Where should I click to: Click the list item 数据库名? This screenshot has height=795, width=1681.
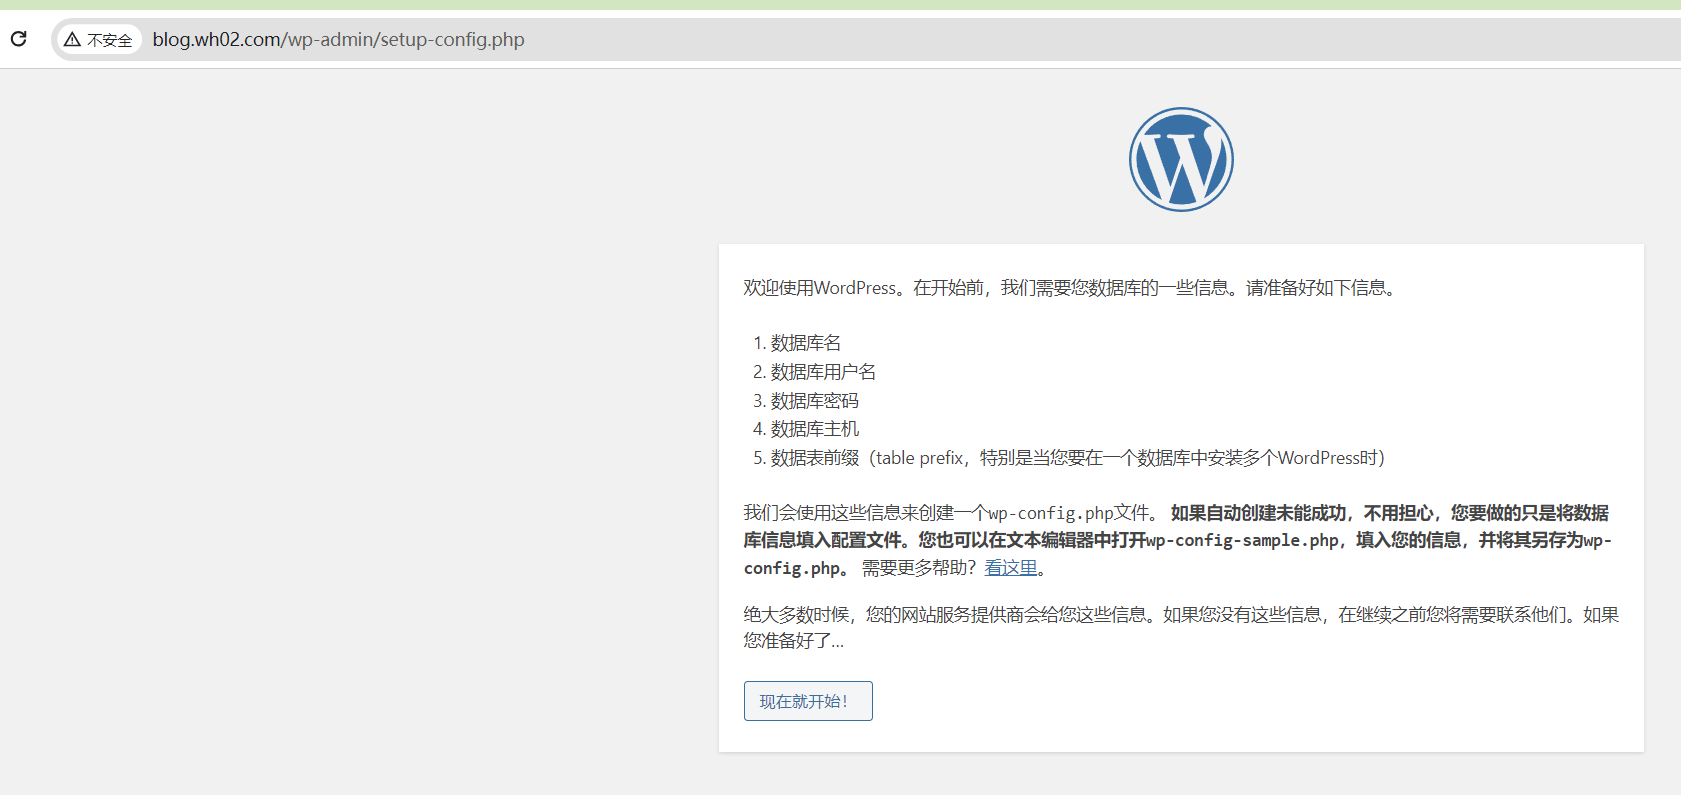[x=805, y=343]
